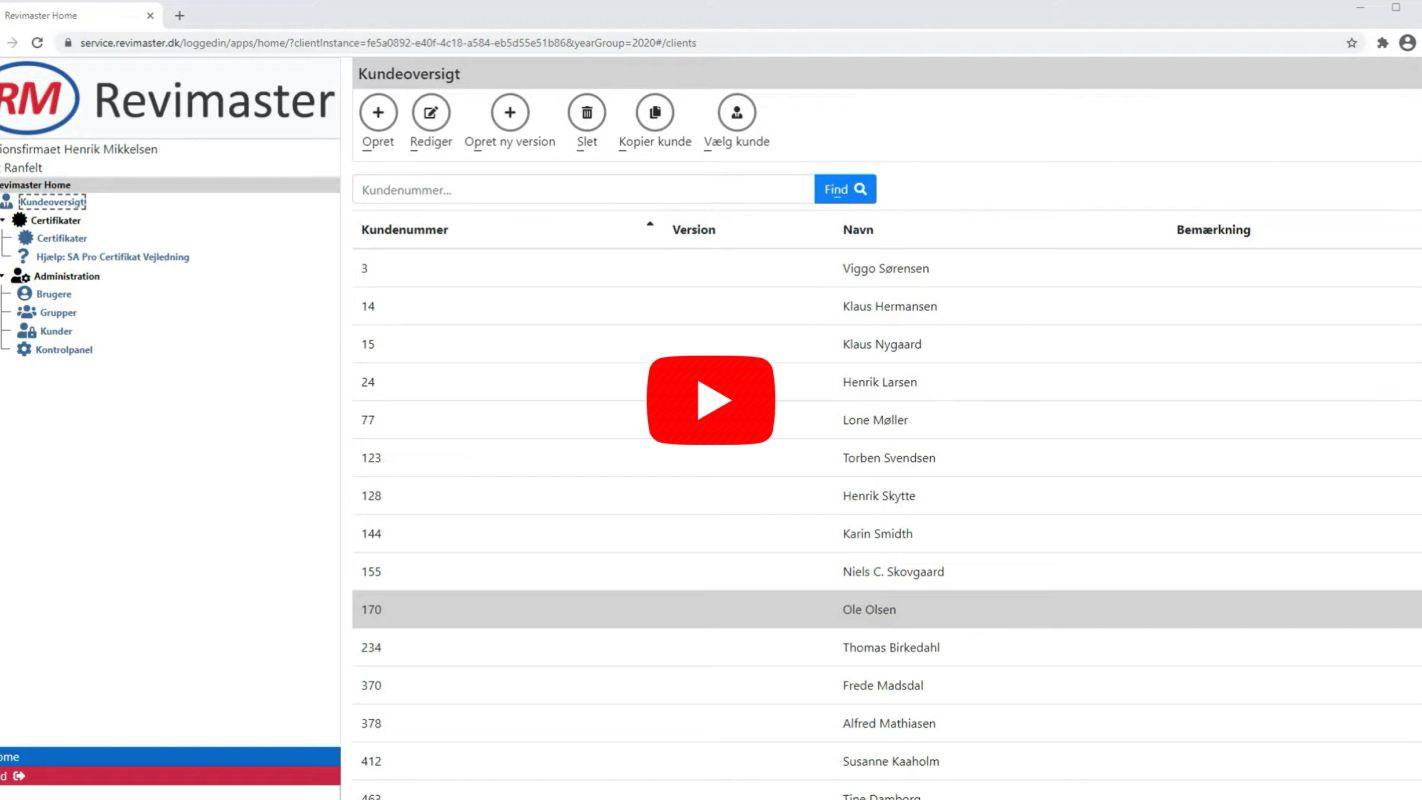Click the Revimaster Home sidebar header
The width and height of the screenshot is (1422, 800).
pos(170,185)
